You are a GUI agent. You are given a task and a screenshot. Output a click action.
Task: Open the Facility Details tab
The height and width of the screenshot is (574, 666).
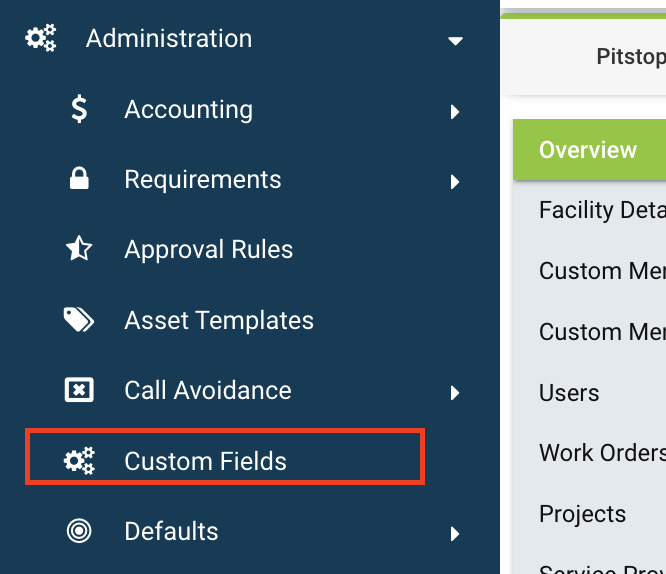[x=602, y=210]
